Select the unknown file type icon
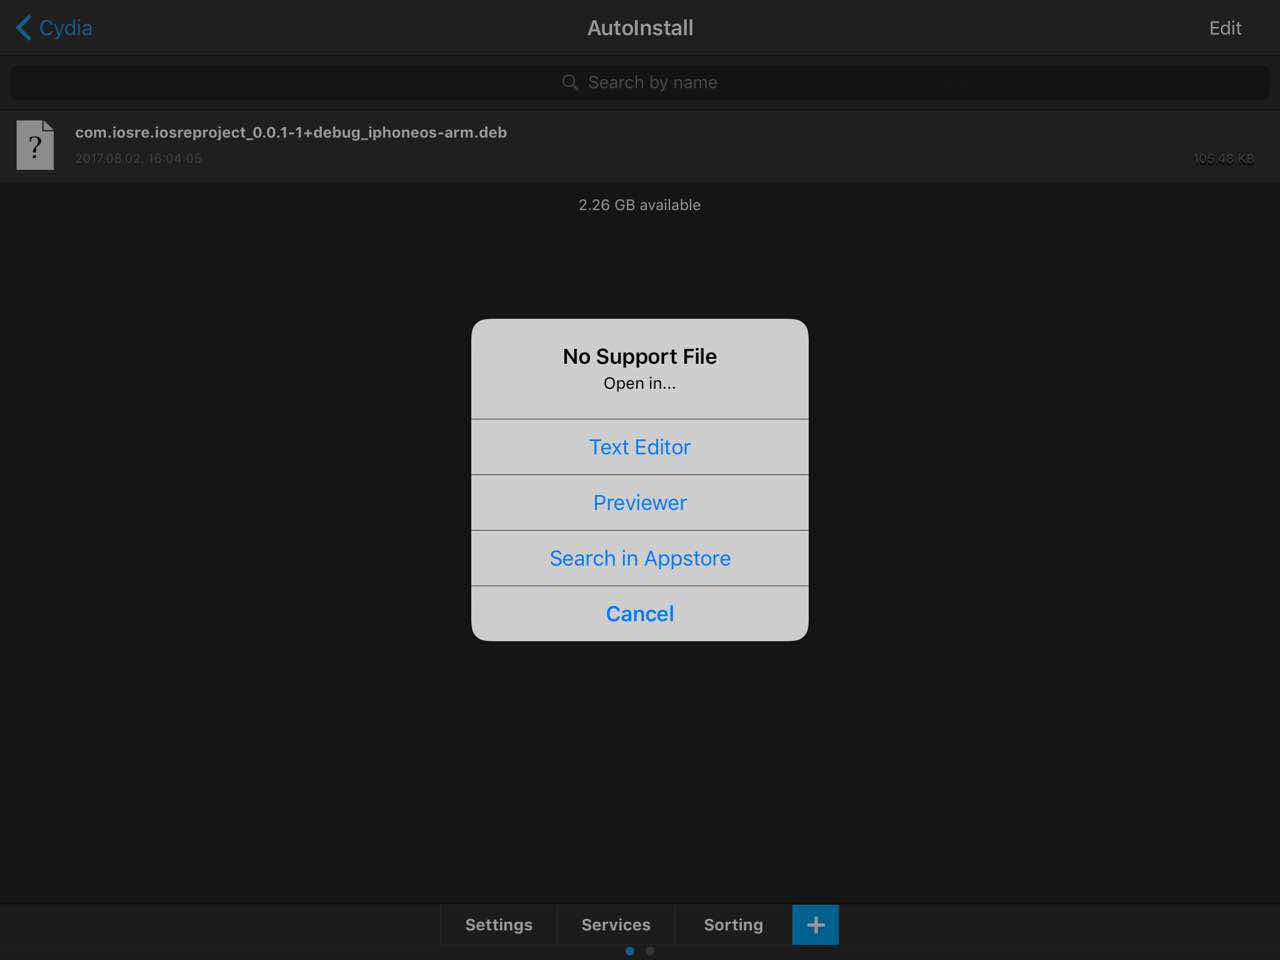The image size is (1280, 960). point(35,145)
